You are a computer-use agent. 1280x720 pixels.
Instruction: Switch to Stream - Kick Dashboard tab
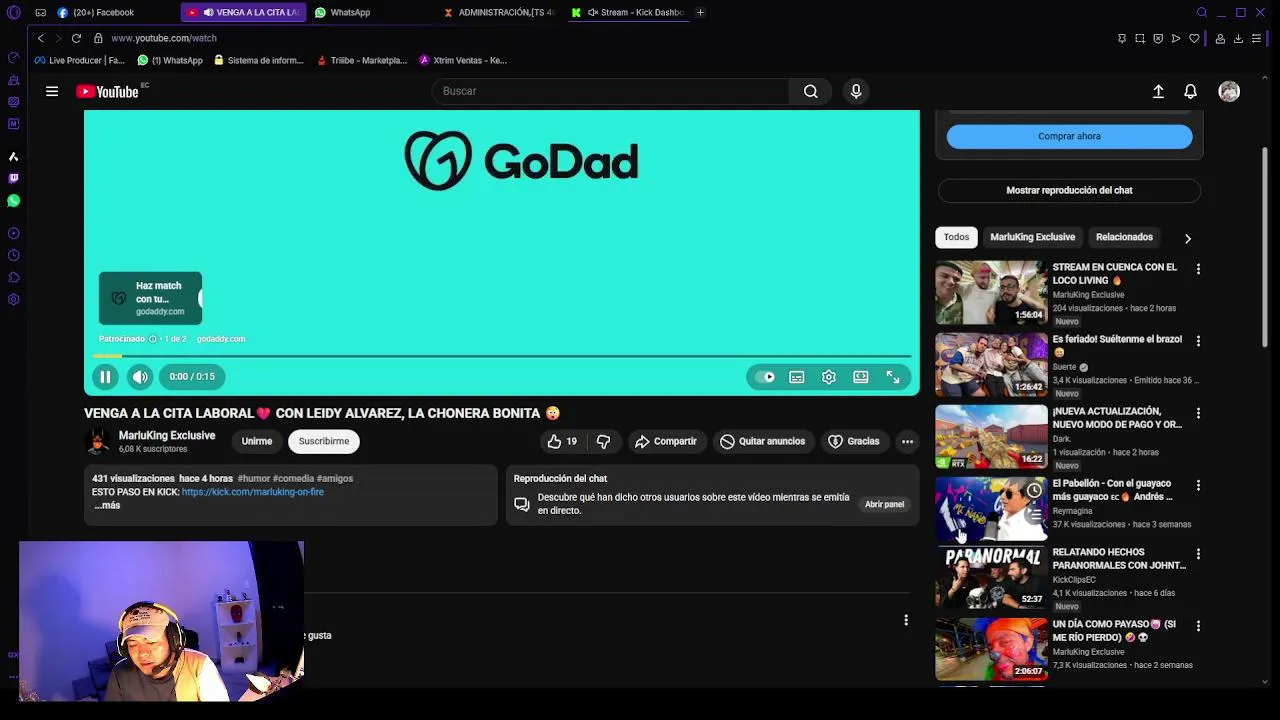pos(630,12)
